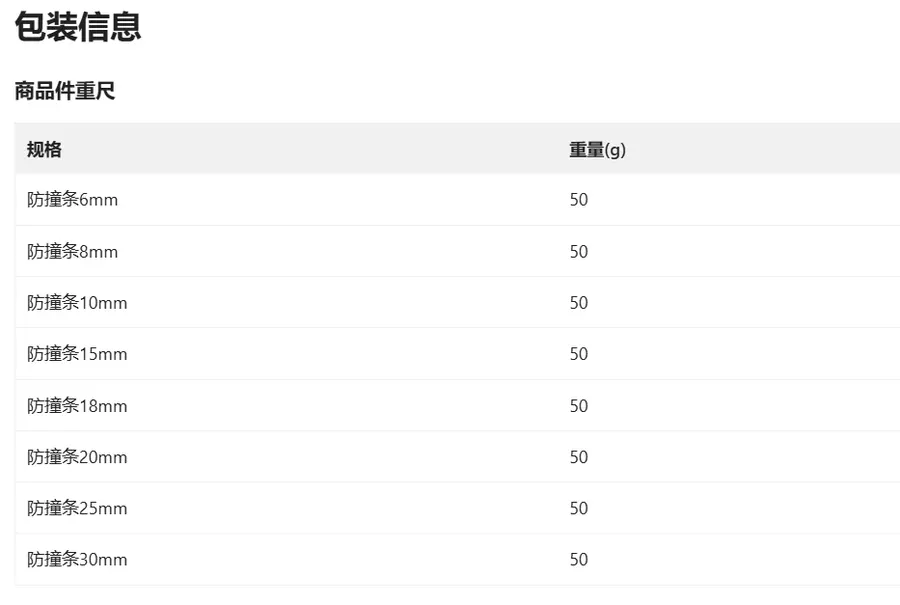900x605 pixels.
Task: Select weight cell in 防撞条15mm row
Action: coord(579,354)
